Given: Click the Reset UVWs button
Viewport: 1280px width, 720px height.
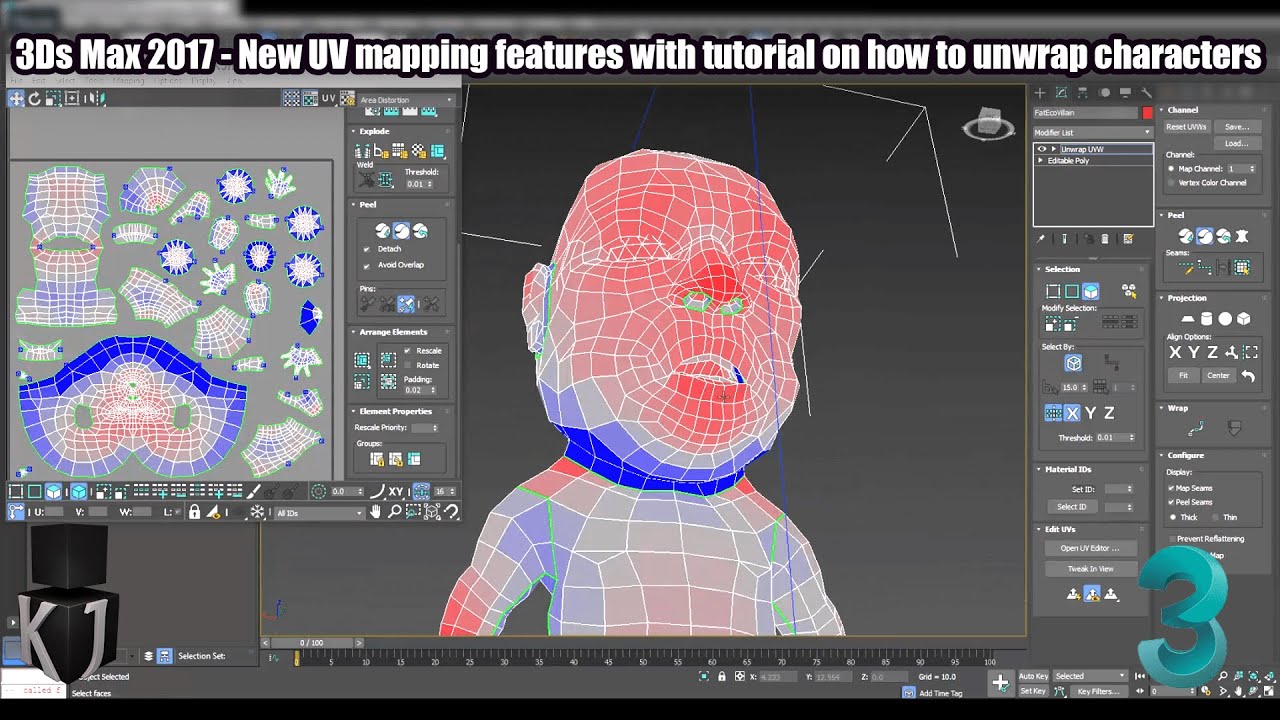Looking at the screenshot, I should [x=1187, y=127].
